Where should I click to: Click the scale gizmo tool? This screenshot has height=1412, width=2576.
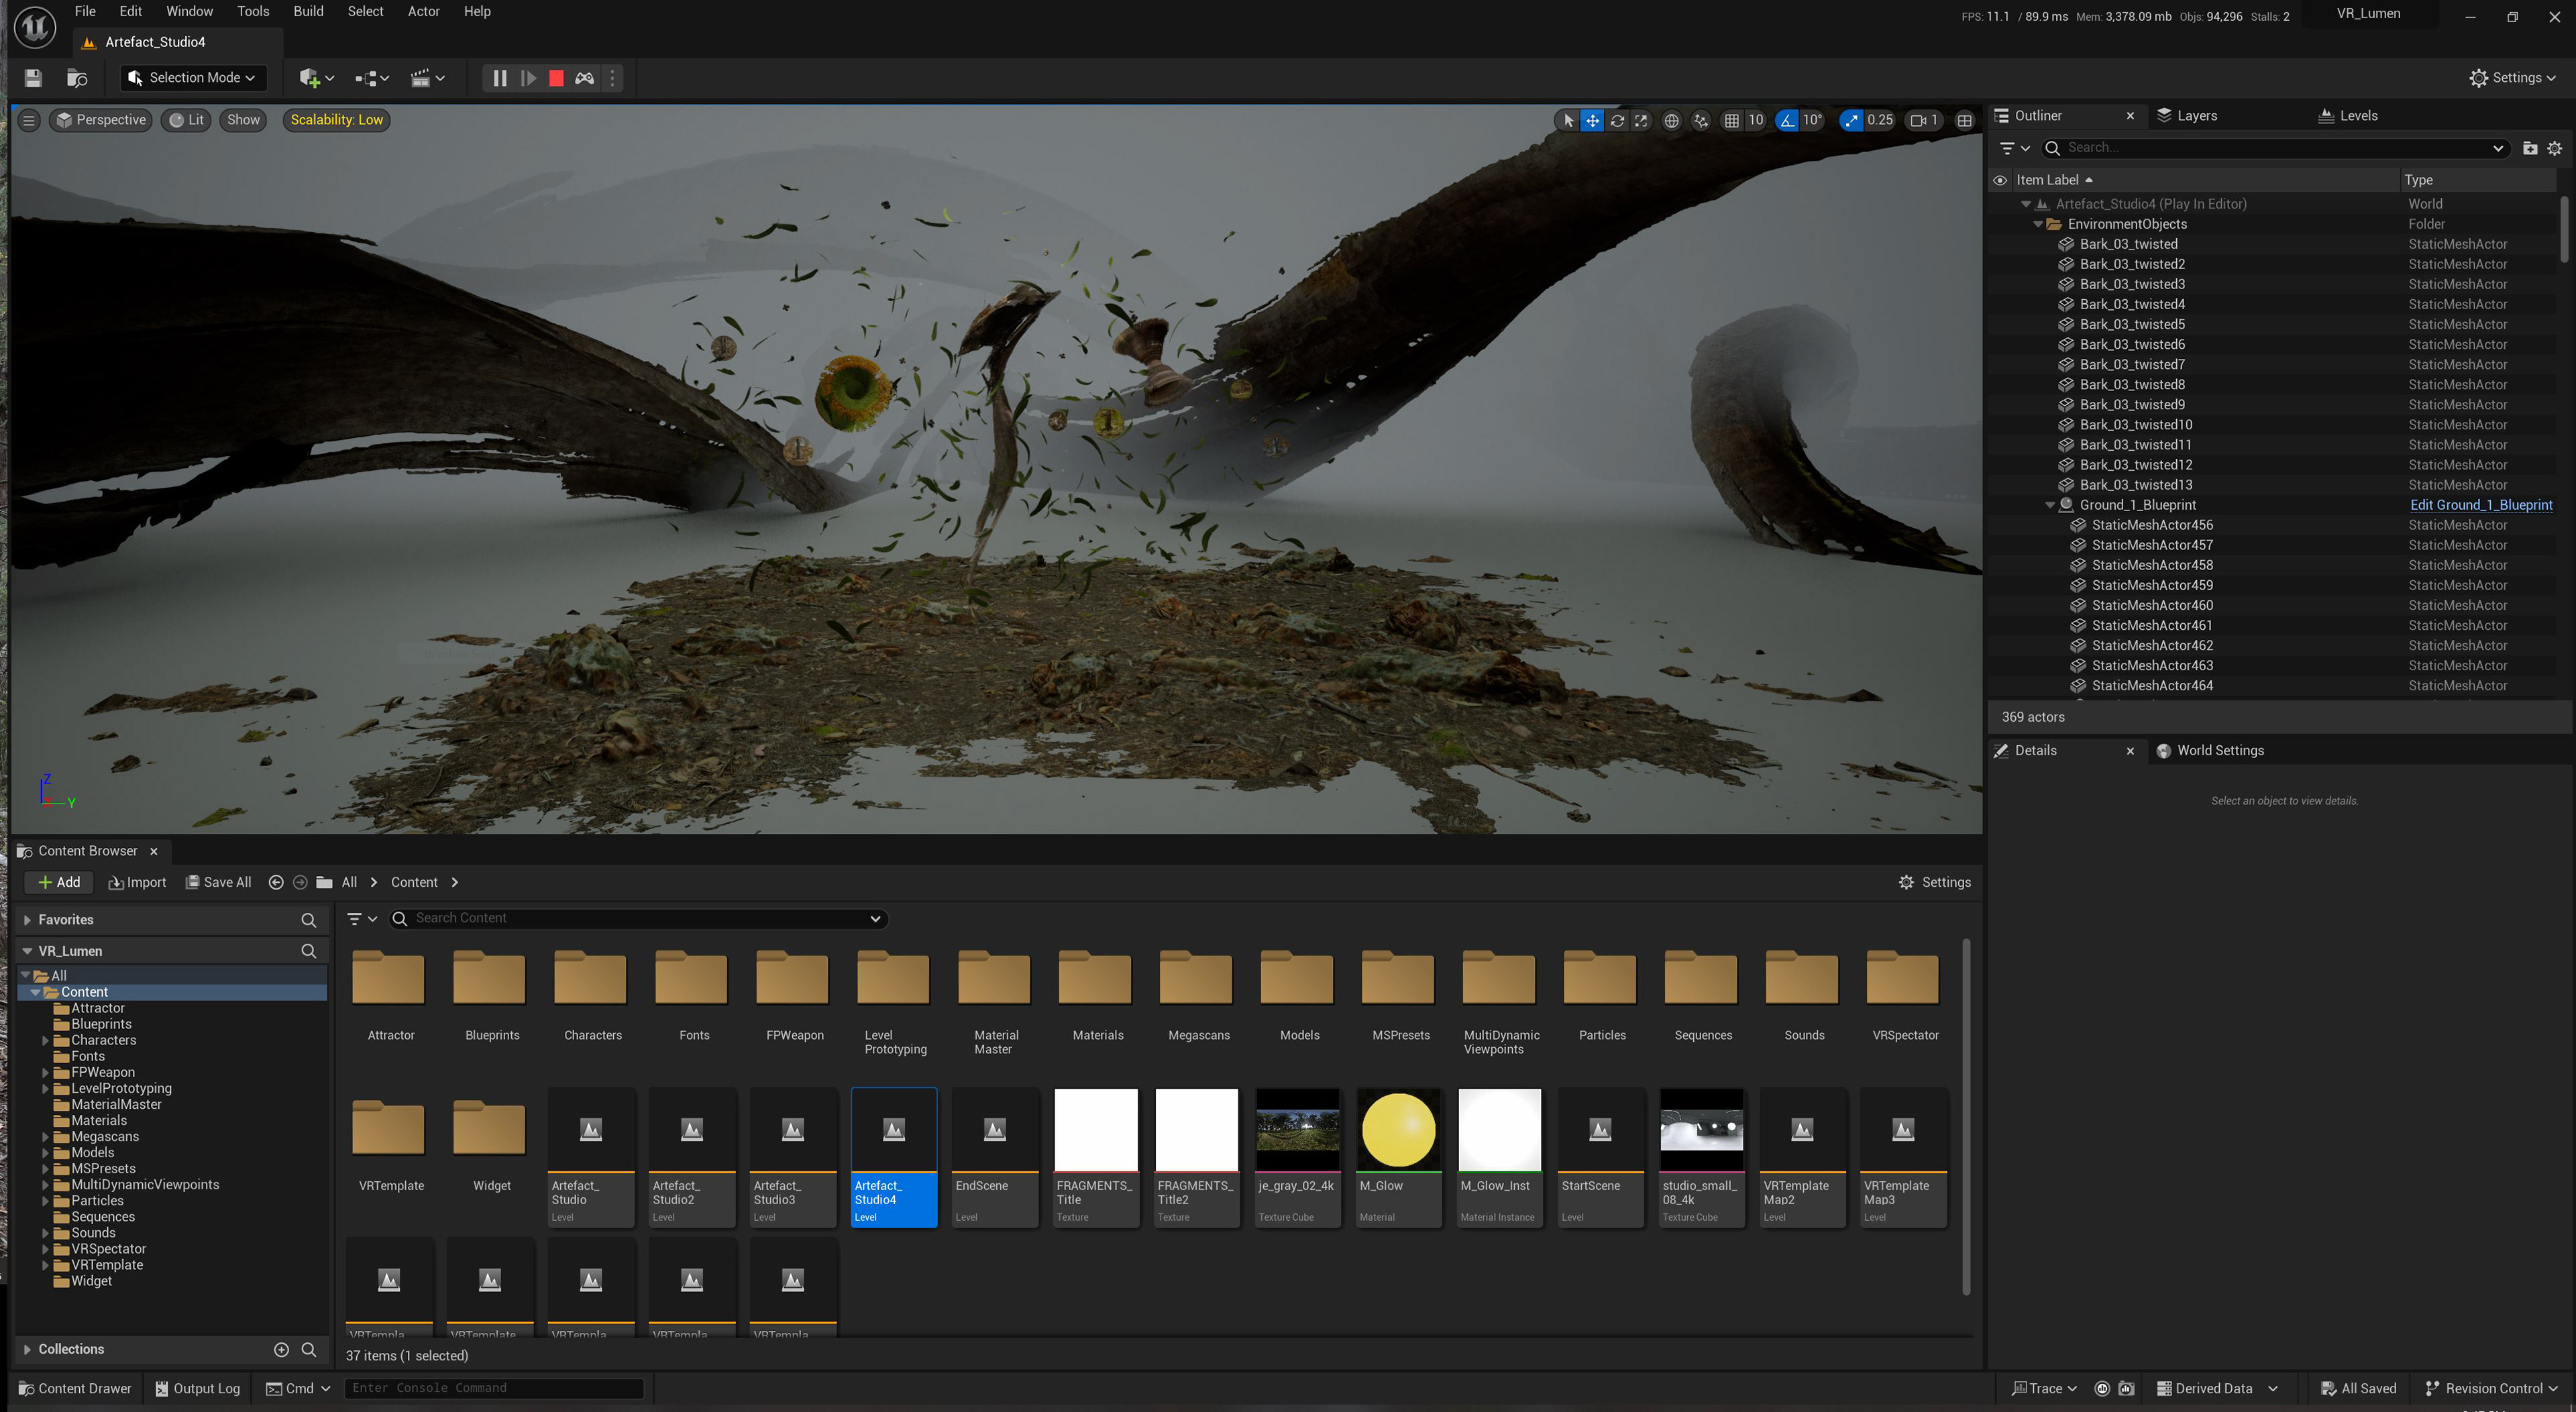click(1641, 120)
